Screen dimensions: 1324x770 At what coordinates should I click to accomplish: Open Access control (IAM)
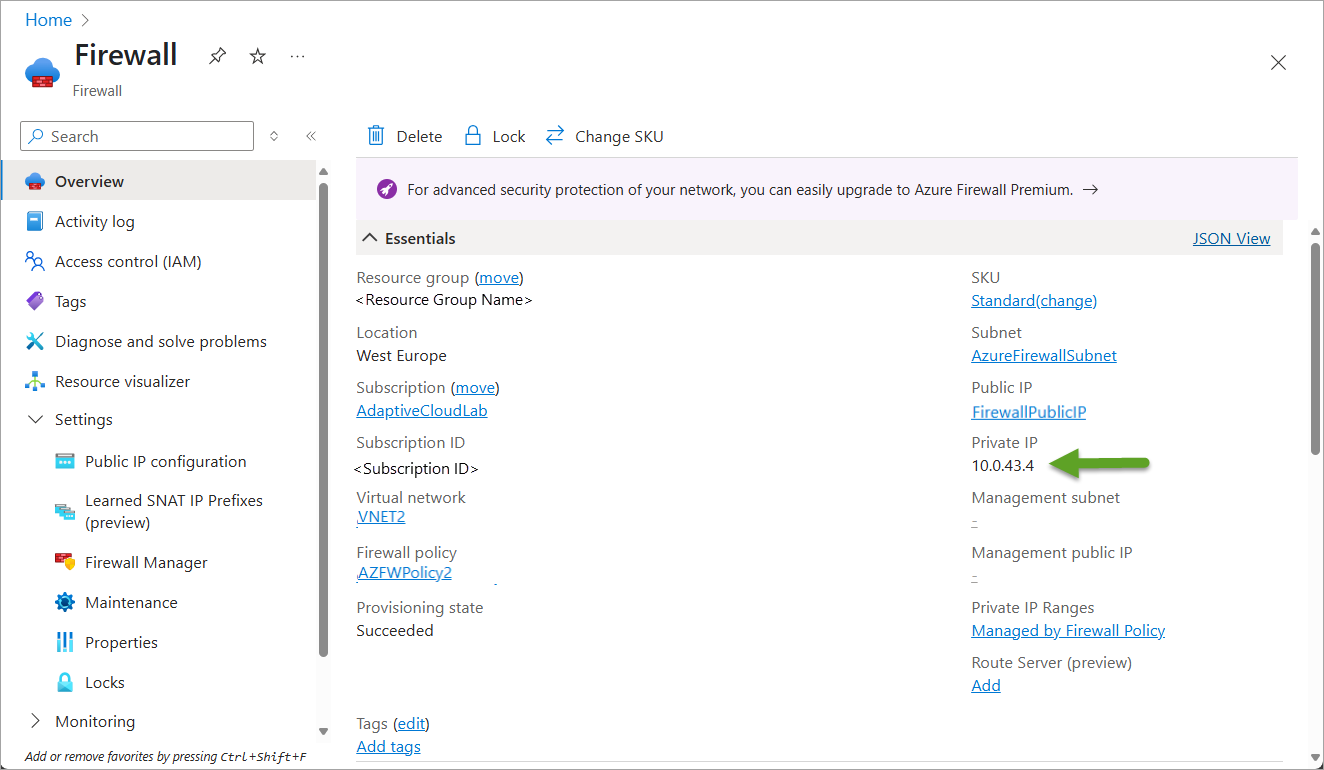coord(128,262)
